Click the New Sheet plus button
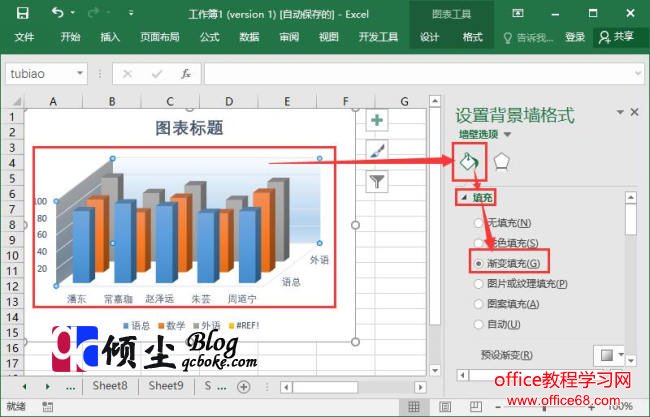The height and width of the screenshot is (417, 650). click(244, 387)
